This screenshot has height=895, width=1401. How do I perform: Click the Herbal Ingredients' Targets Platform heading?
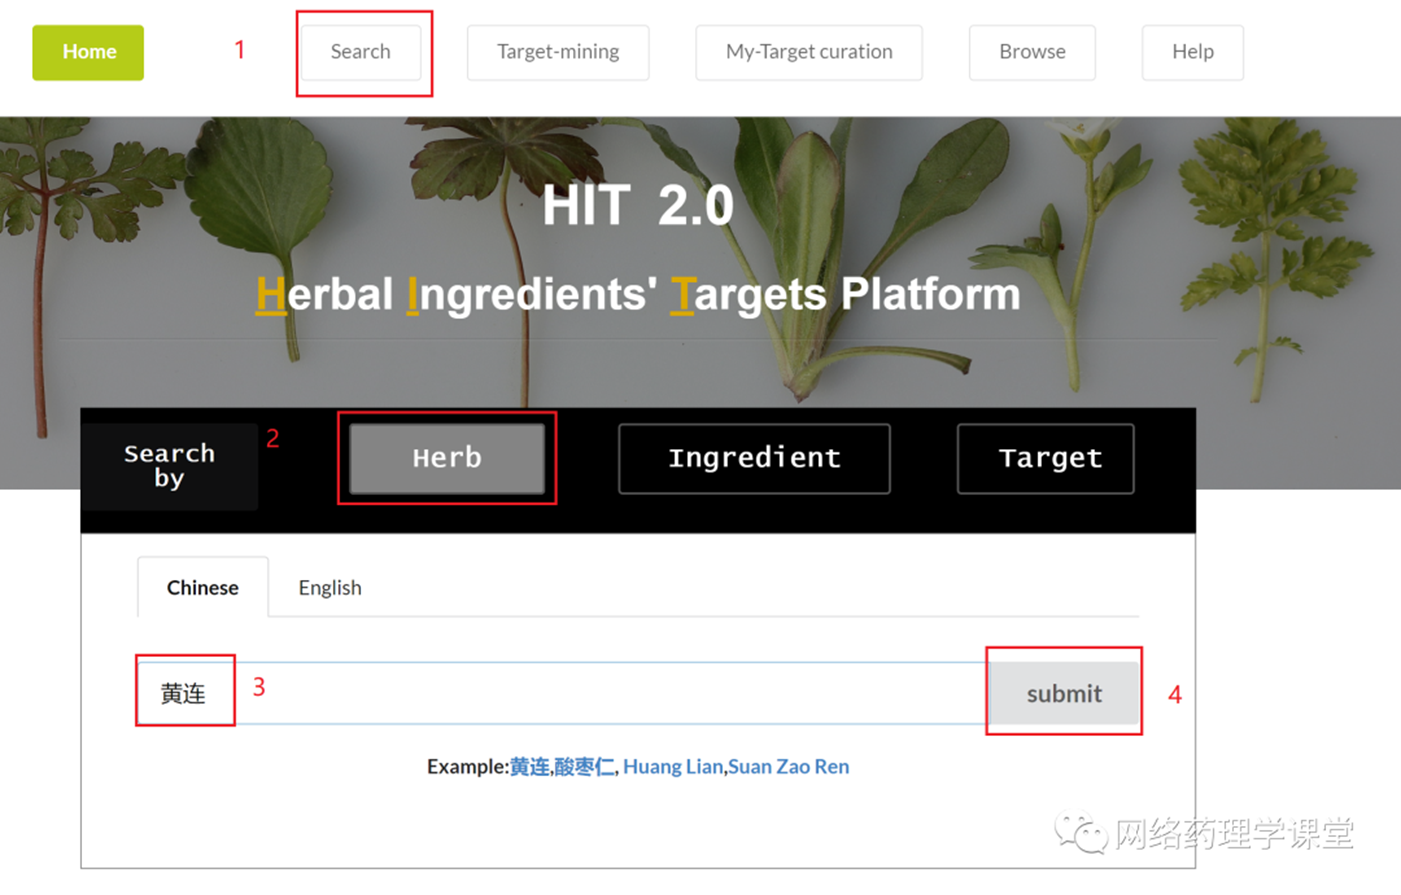point(638,294)
